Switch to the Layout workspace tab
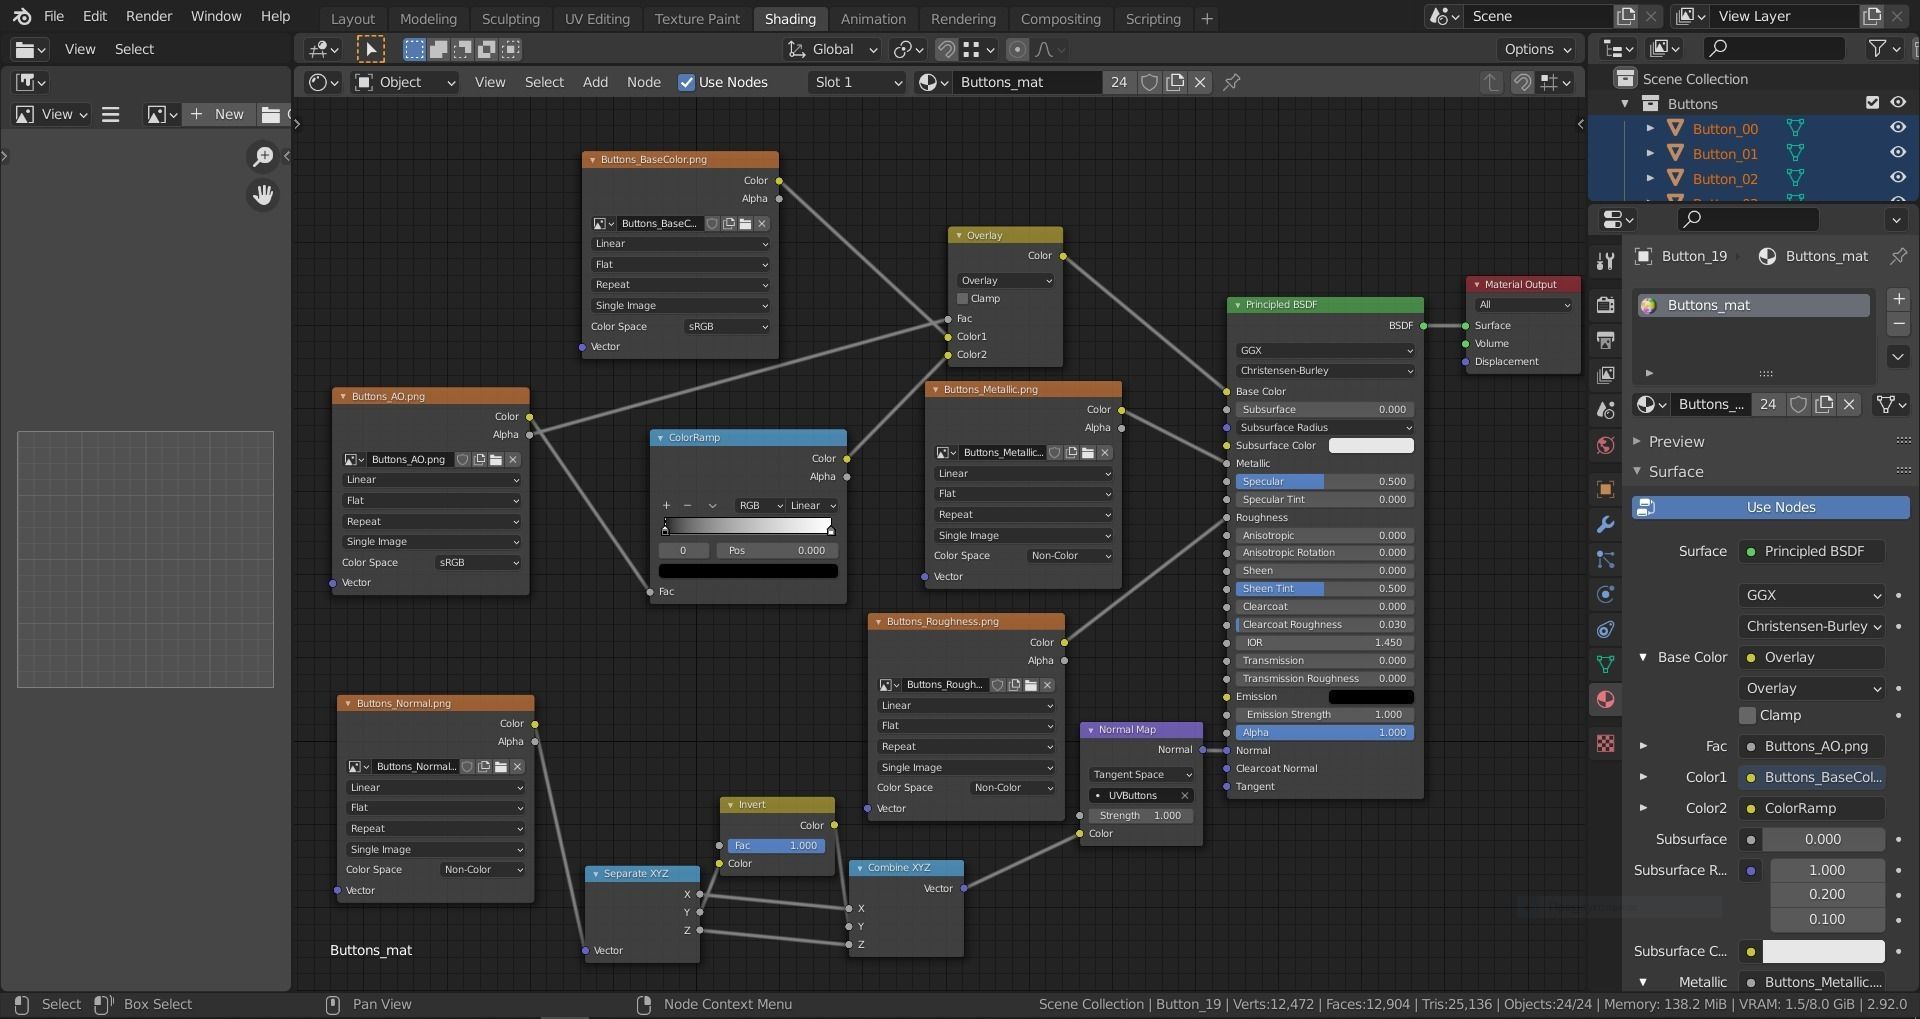Viewport: 1920px width, 1019px height. point(352,18)
